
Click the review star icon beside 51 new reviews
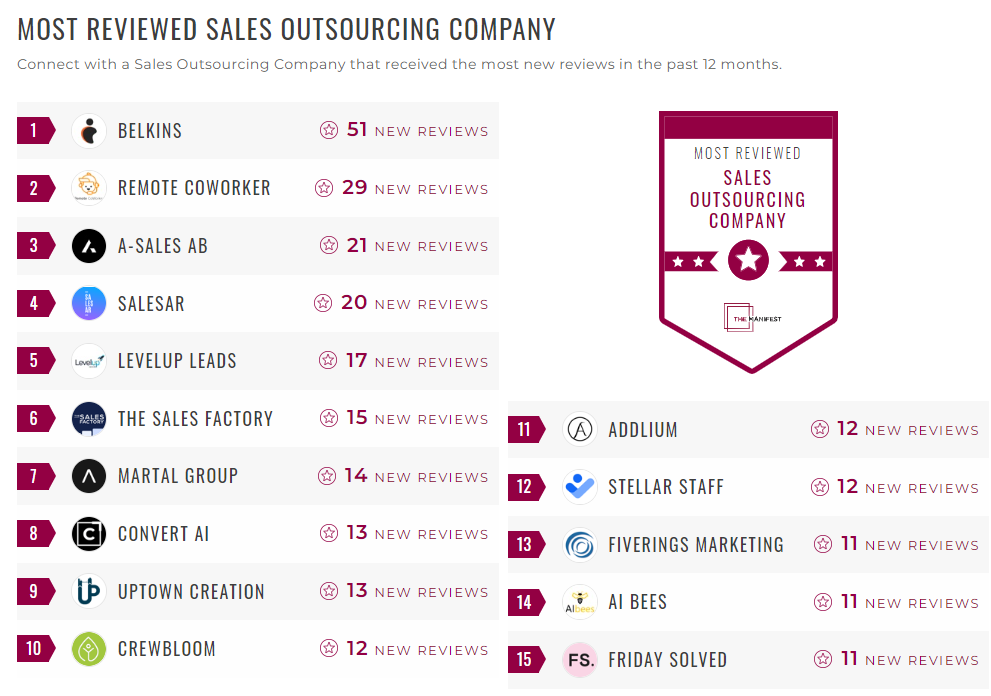[328, 130]
